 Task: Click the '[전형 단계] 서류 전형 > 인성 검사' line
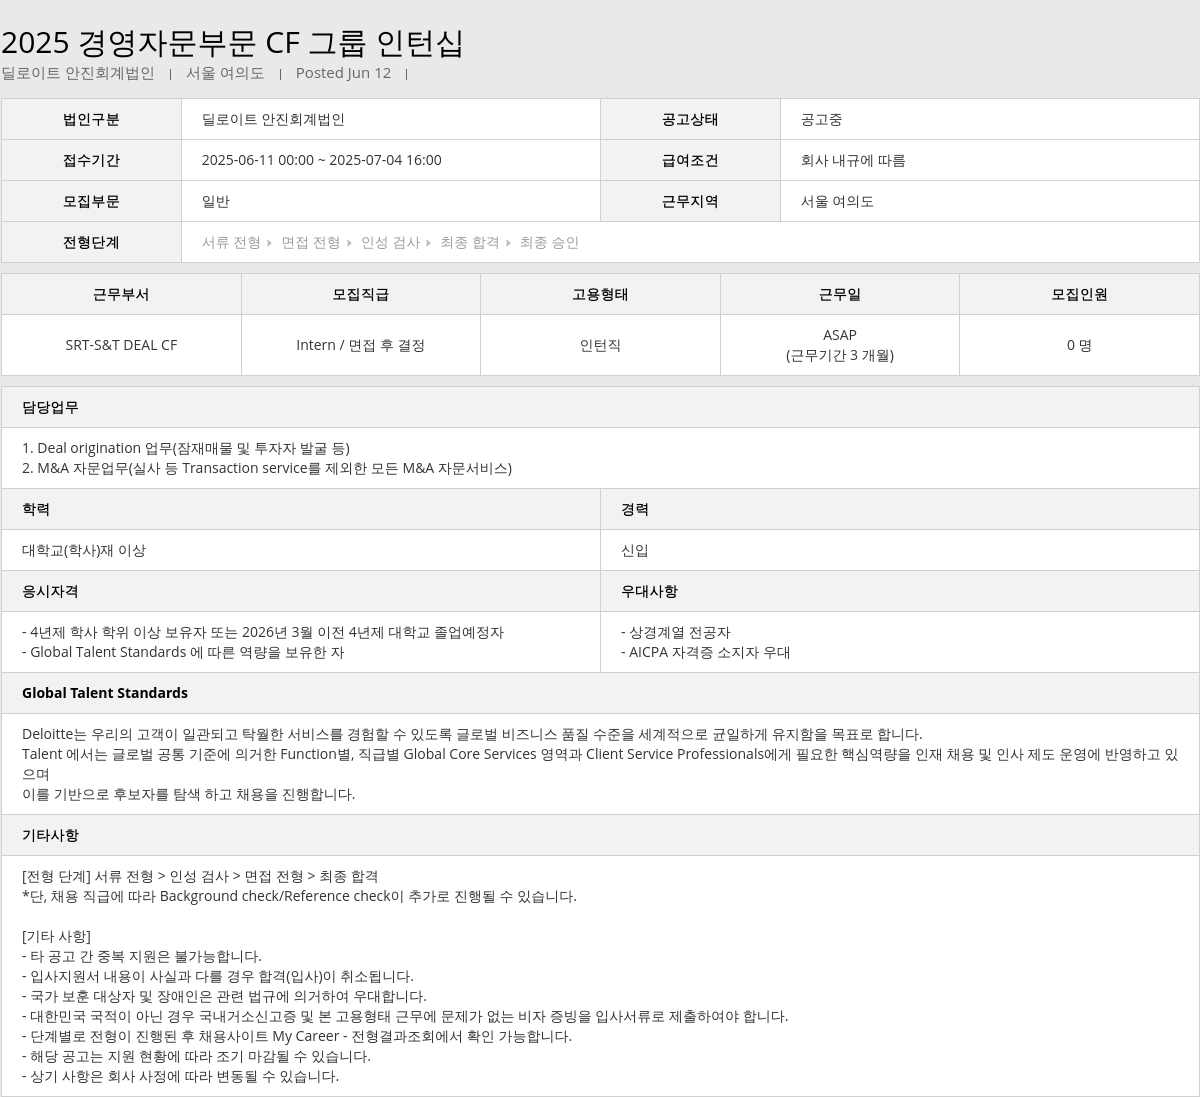(x=200, y=876)
